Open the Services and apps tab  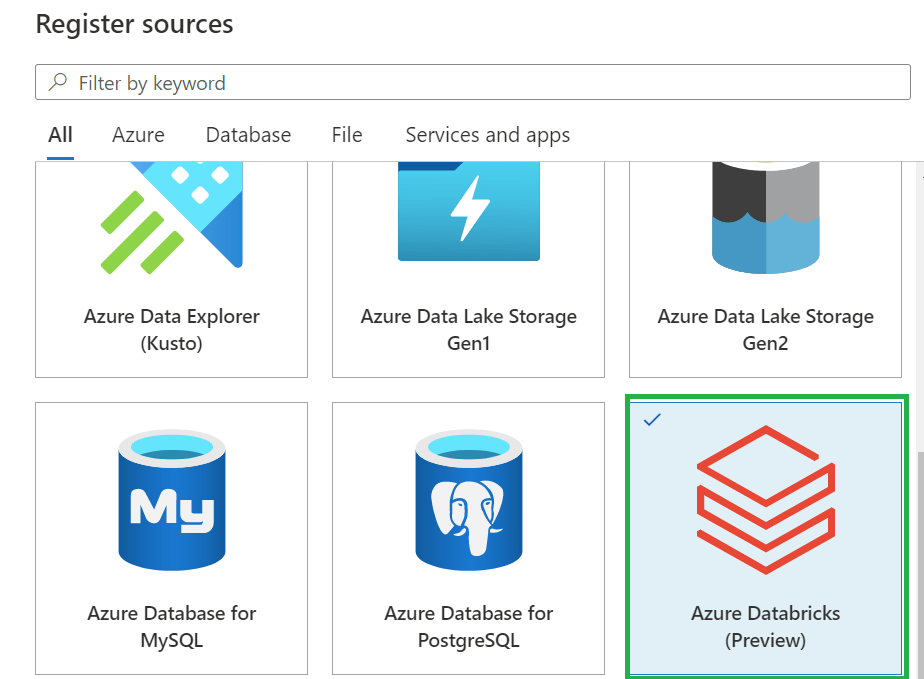[x=487, y=135]
